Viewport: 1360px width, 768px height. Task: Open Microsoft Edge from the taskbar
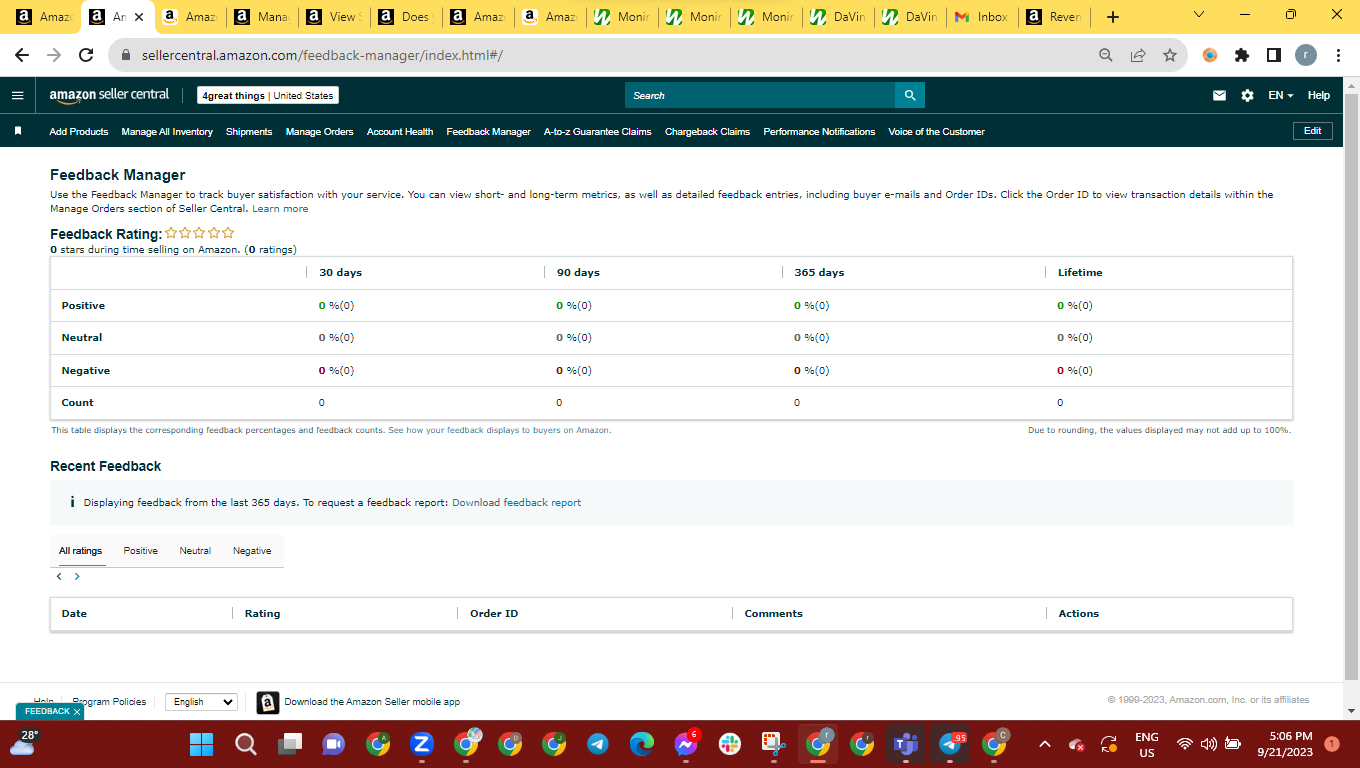[x=642, y=744]
